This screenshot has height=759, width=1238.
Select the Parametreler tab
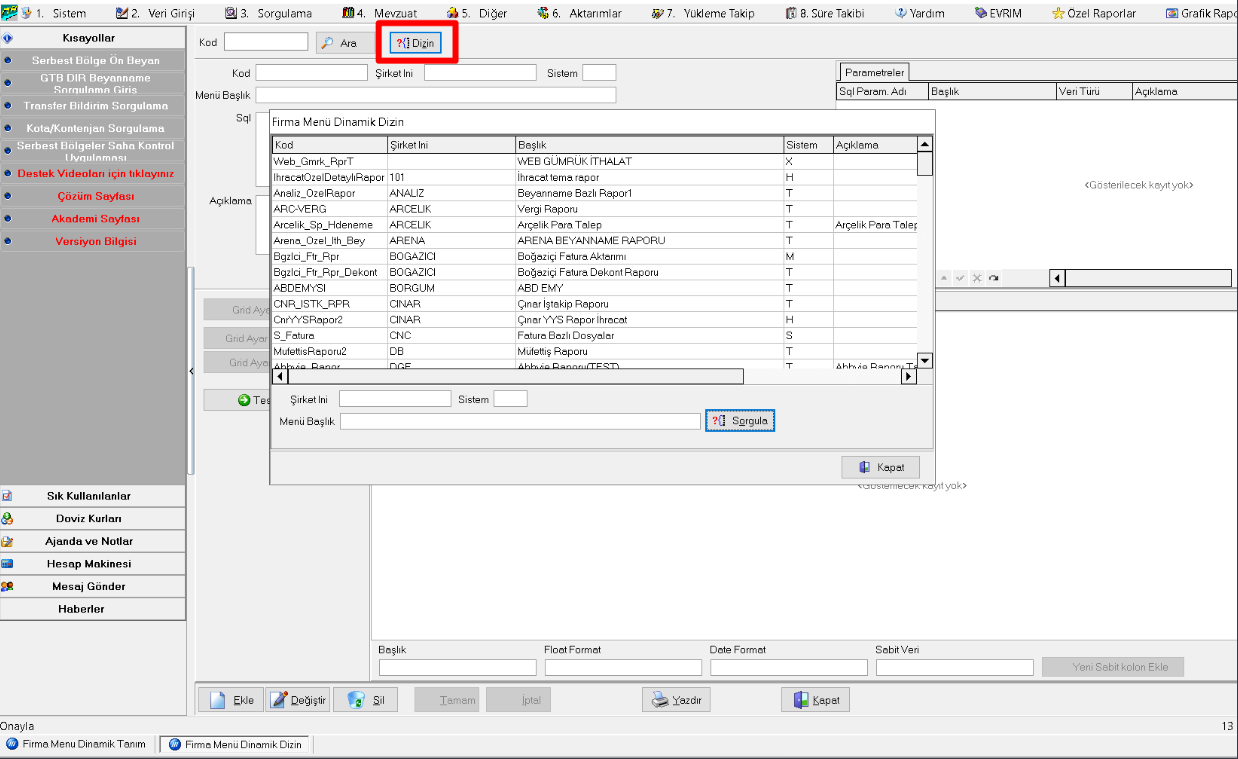873,72
